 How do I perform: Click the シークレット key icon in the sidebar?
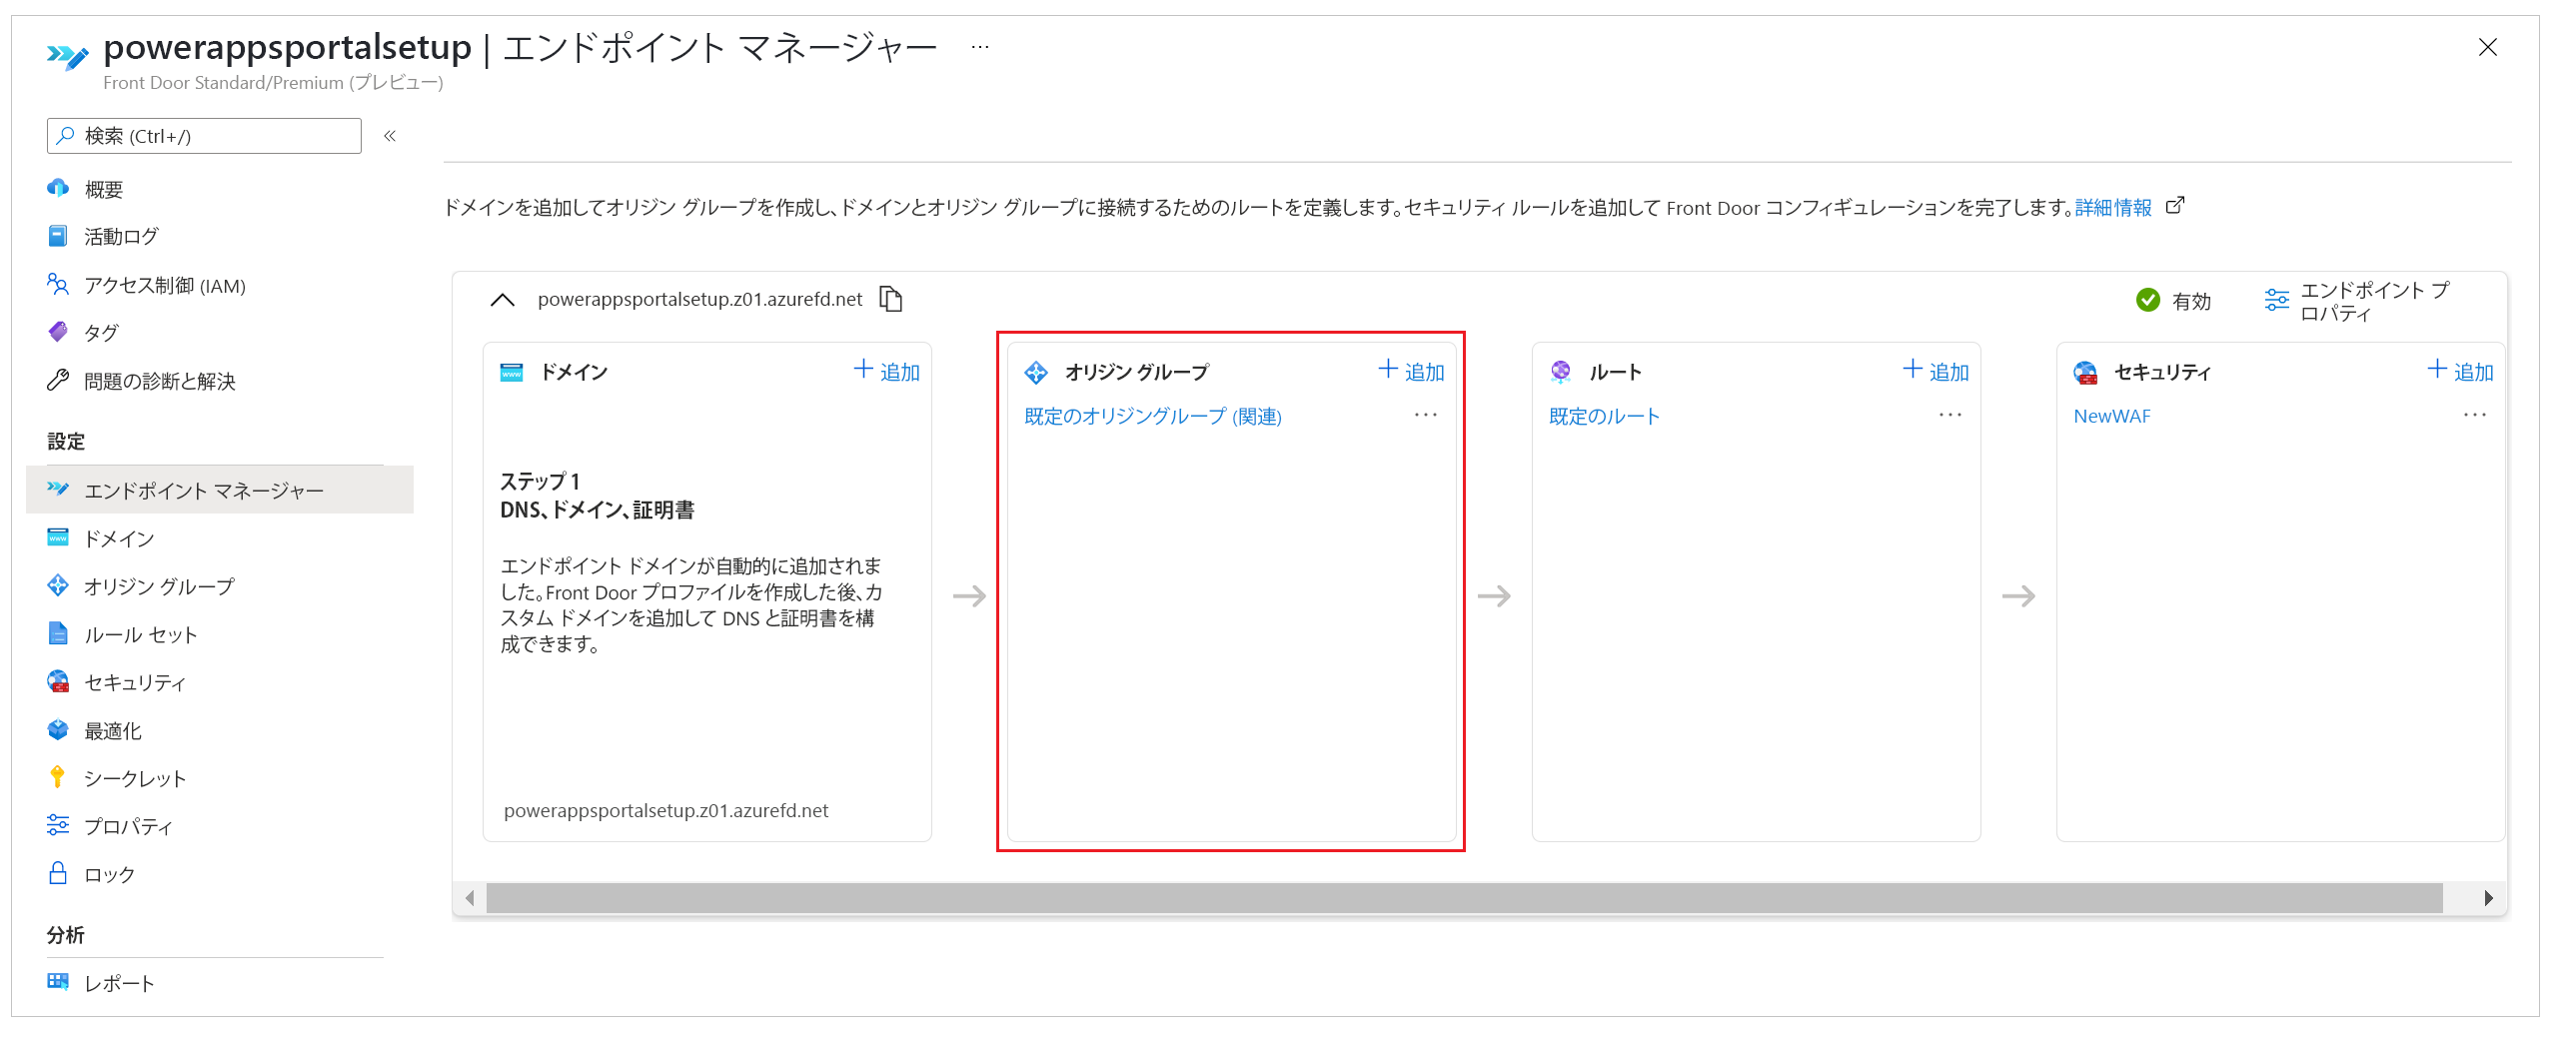(58, 778)
